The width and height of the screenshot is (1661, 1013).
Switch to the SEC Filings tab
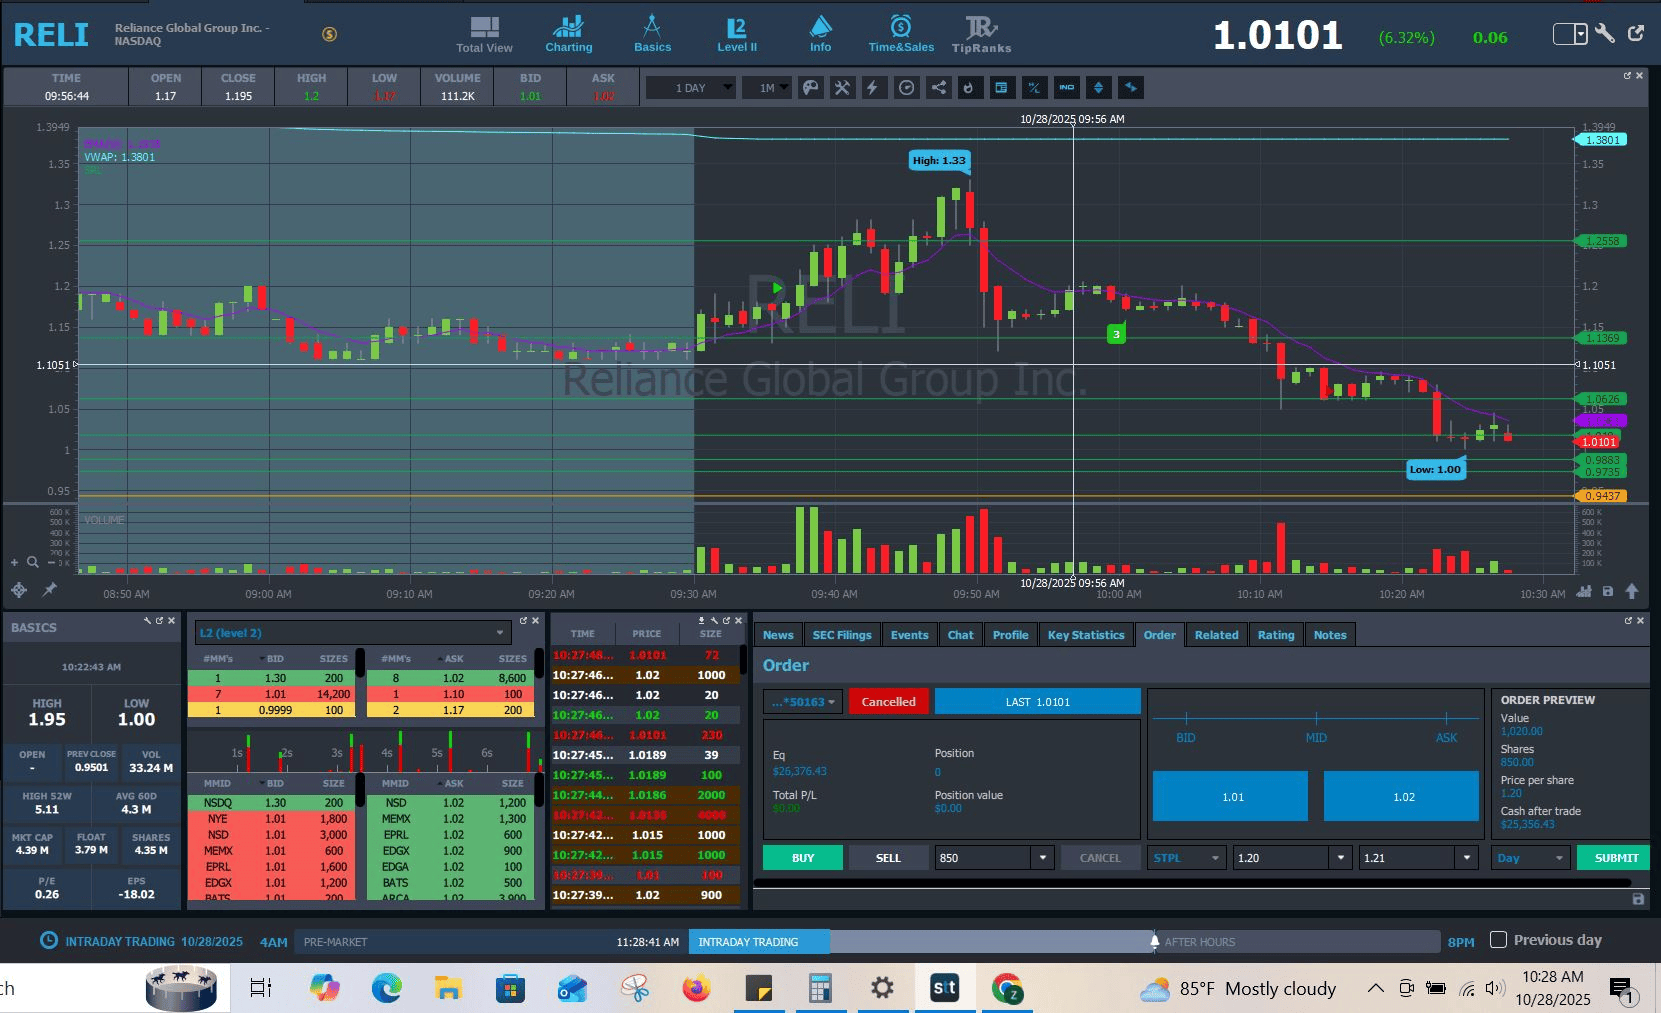click(x=841, y=635)
